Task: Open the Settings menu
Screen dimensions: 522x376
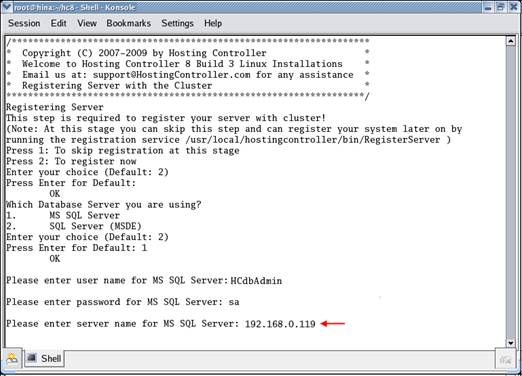Action: tap(177, 23)
